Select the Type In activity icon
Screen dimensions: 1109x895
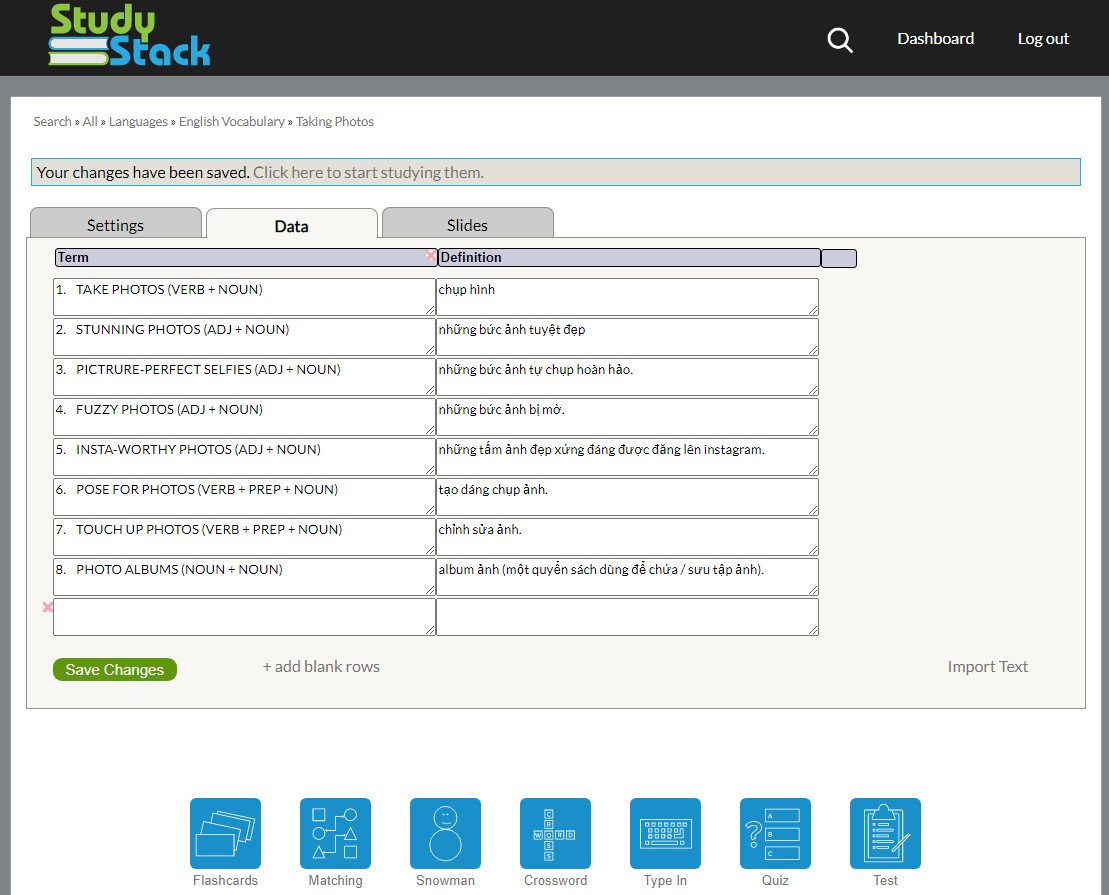(x=665, y=833)
